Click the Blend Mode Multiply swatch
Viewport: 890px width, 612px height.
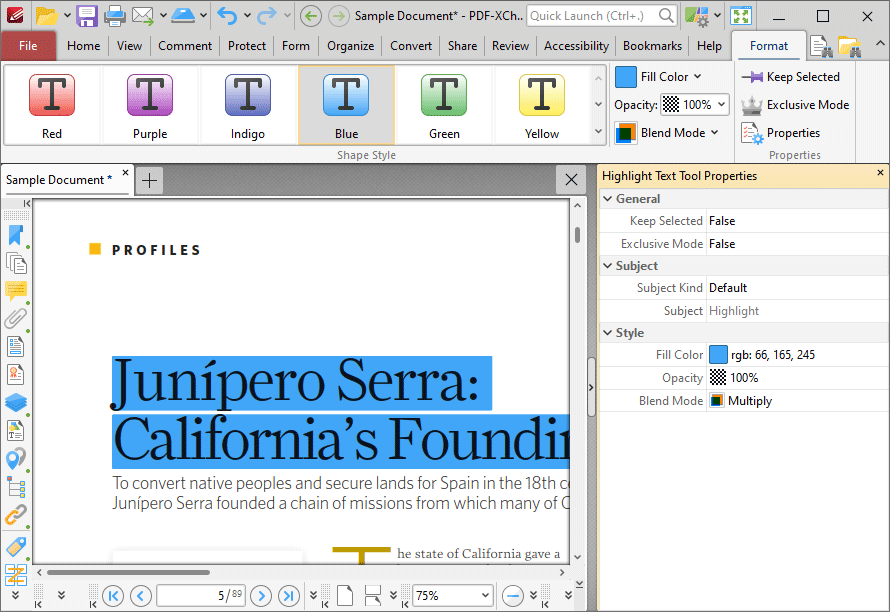click(x=717, y=401)
